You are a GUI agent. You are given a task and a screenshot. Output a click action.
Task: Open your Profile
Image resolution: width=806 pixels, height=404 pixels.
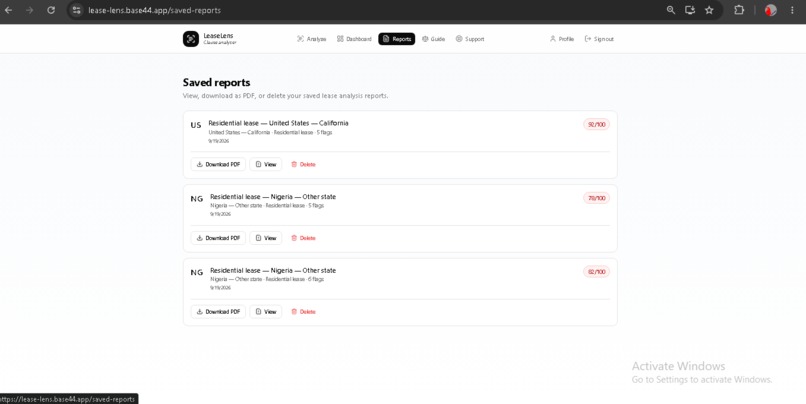coord(561,39)
